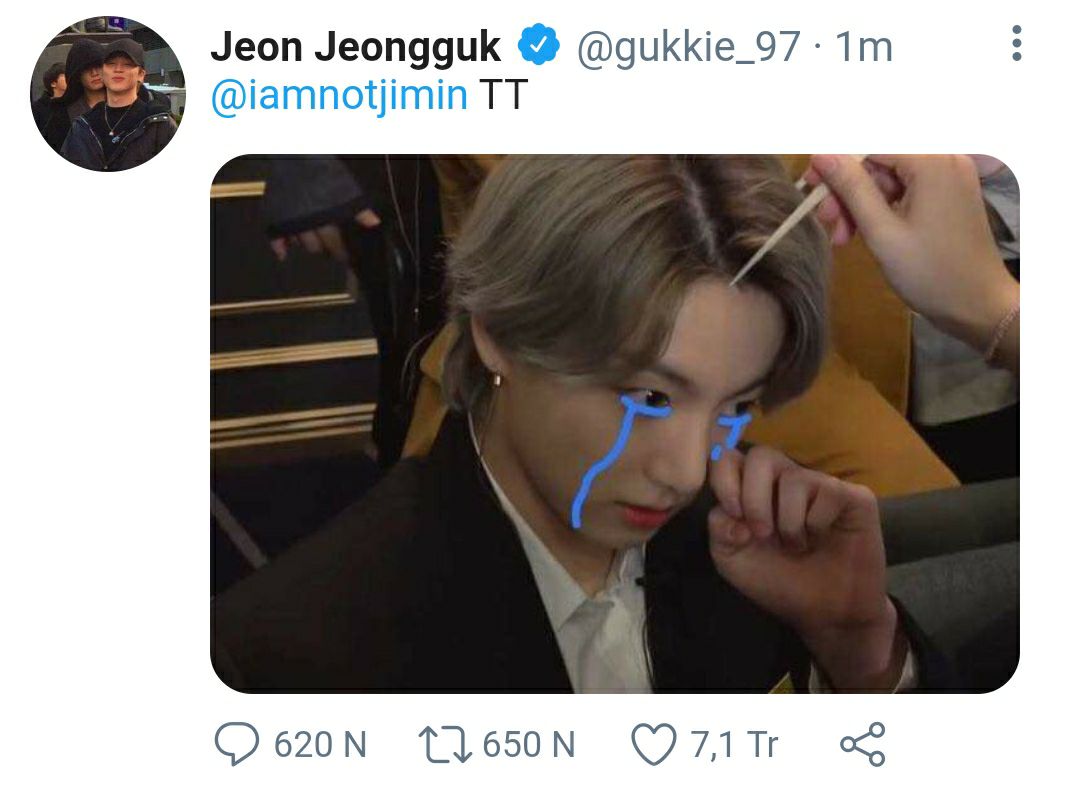Open the three-dot more options menu
The image size is (1080, 787).
point(1017,43)
